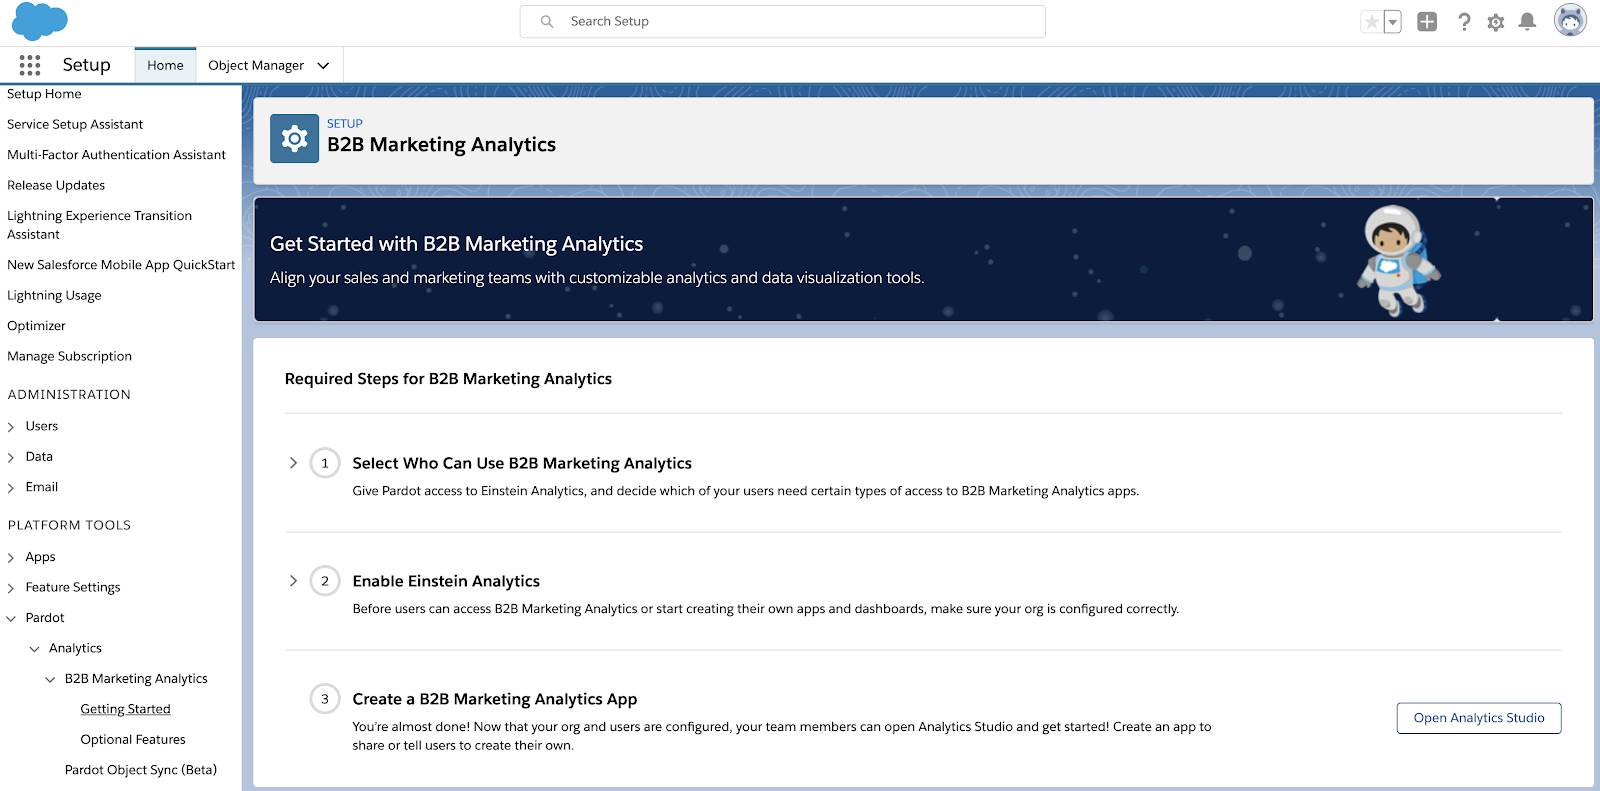Expand step 2 Enable Einstein Analytics chevron
Viewport: 1600px width, 791px height.
point(293,581)
